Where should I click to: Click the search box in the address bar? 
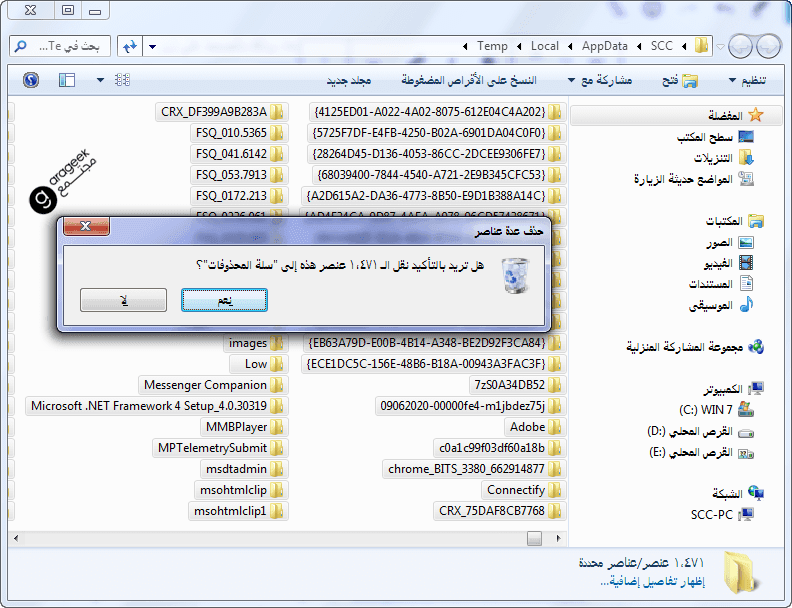pos(60,46)
